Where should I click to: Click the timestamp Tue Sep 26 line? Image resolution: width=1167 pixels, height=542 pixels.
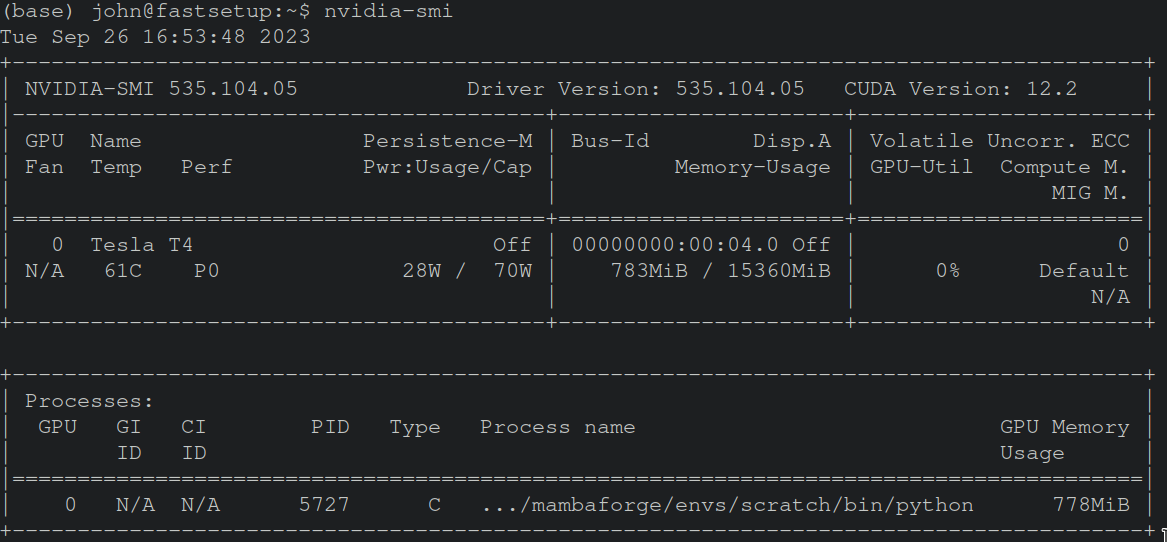(x=155, y=37)
